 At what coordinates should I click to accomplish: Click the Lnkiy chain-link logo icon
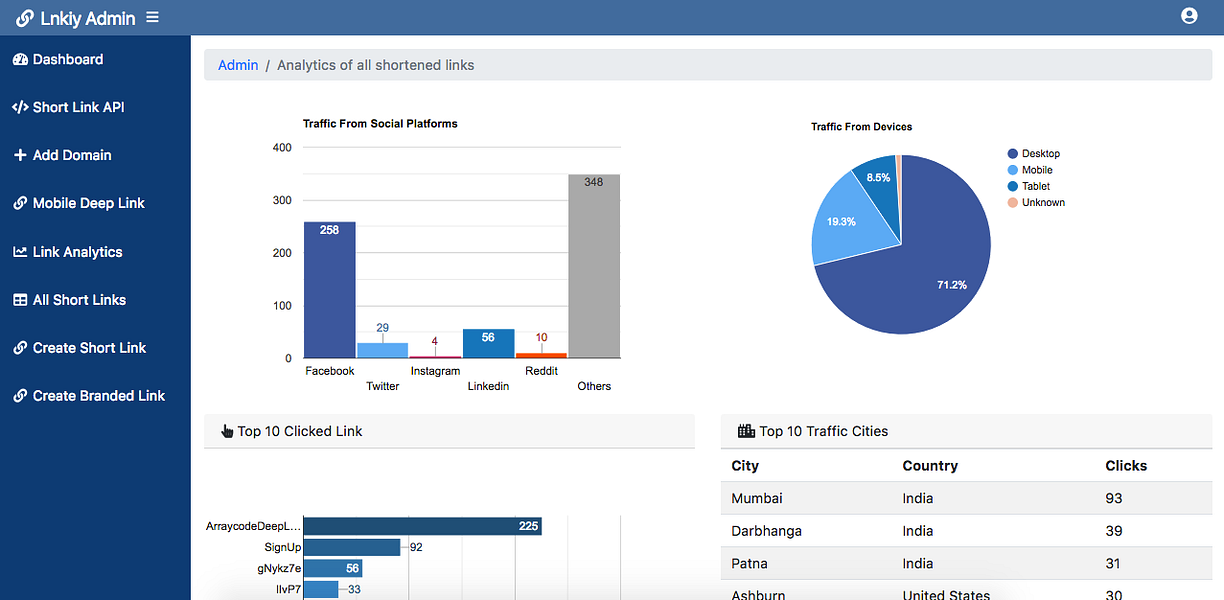pos(25,18)
